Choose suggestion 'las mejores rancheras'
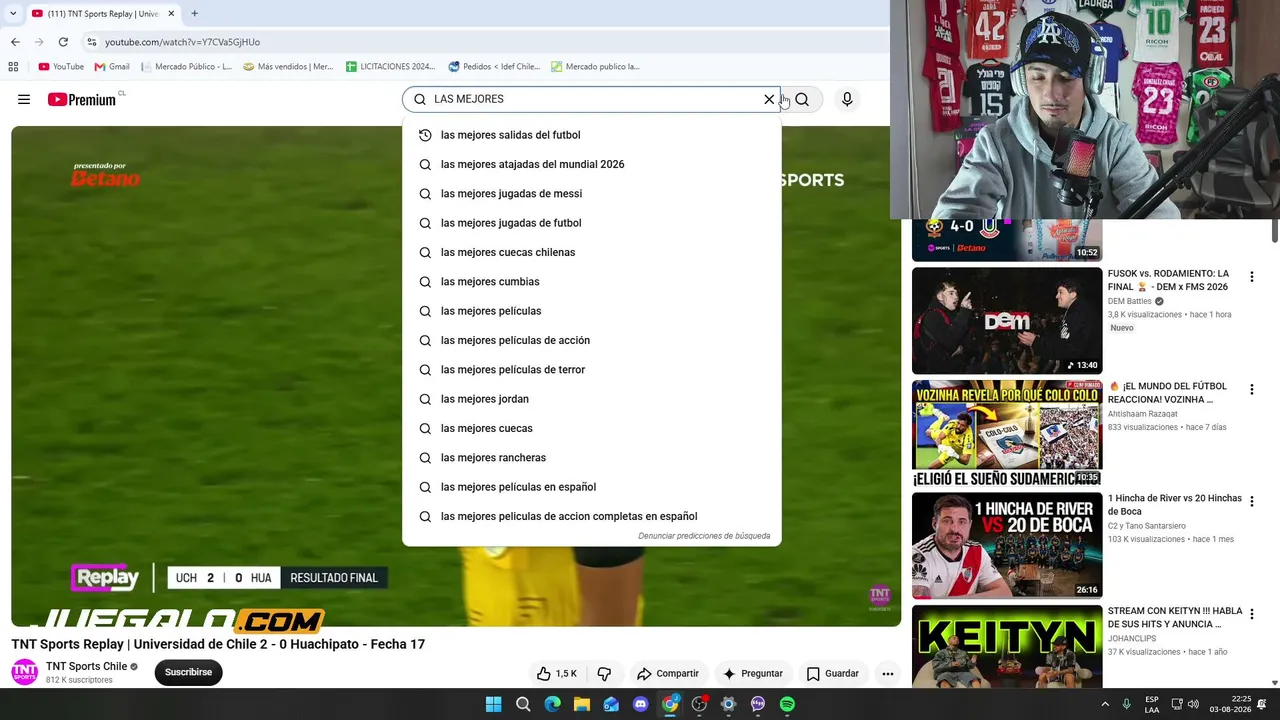 coord(591,458)
